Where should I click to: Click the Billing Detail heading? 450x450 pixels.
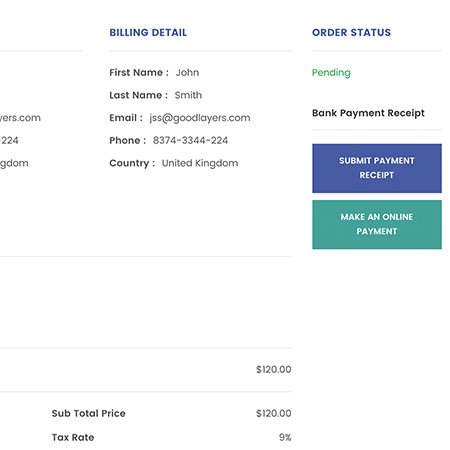click(148, 32)
